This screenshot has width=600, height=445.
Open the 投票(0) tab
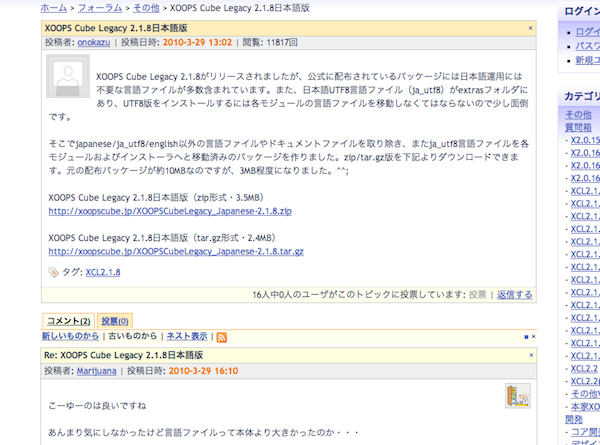[x=115, y=321]
